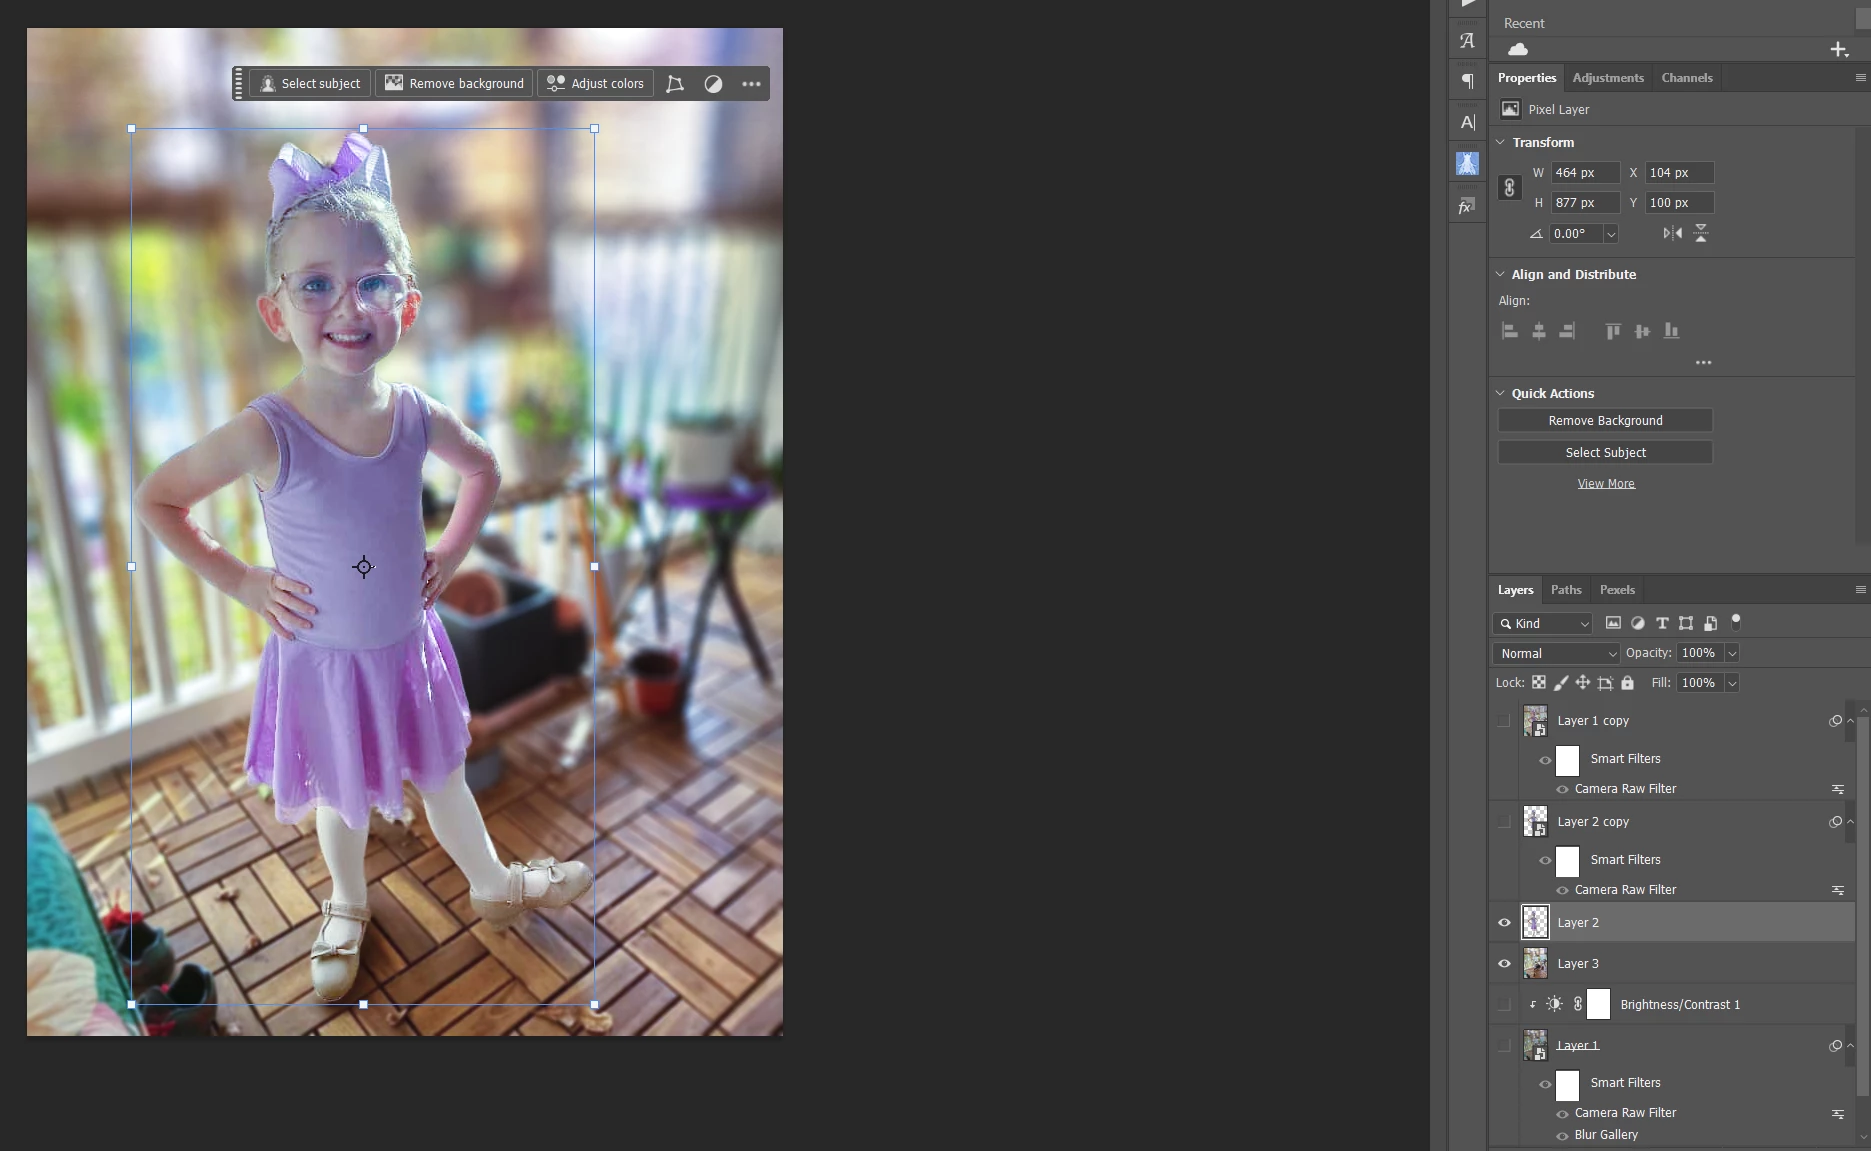Show the Layer 1 copy layer
Screen dimensions: 1871x1151
1504,721
